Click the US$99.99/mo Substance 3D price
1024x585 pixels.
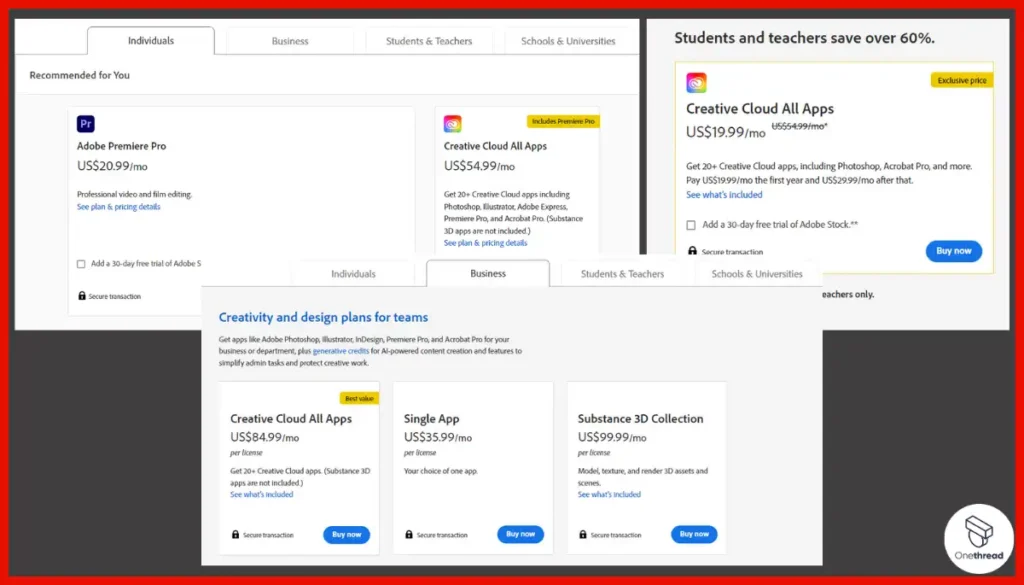[612, 437]
